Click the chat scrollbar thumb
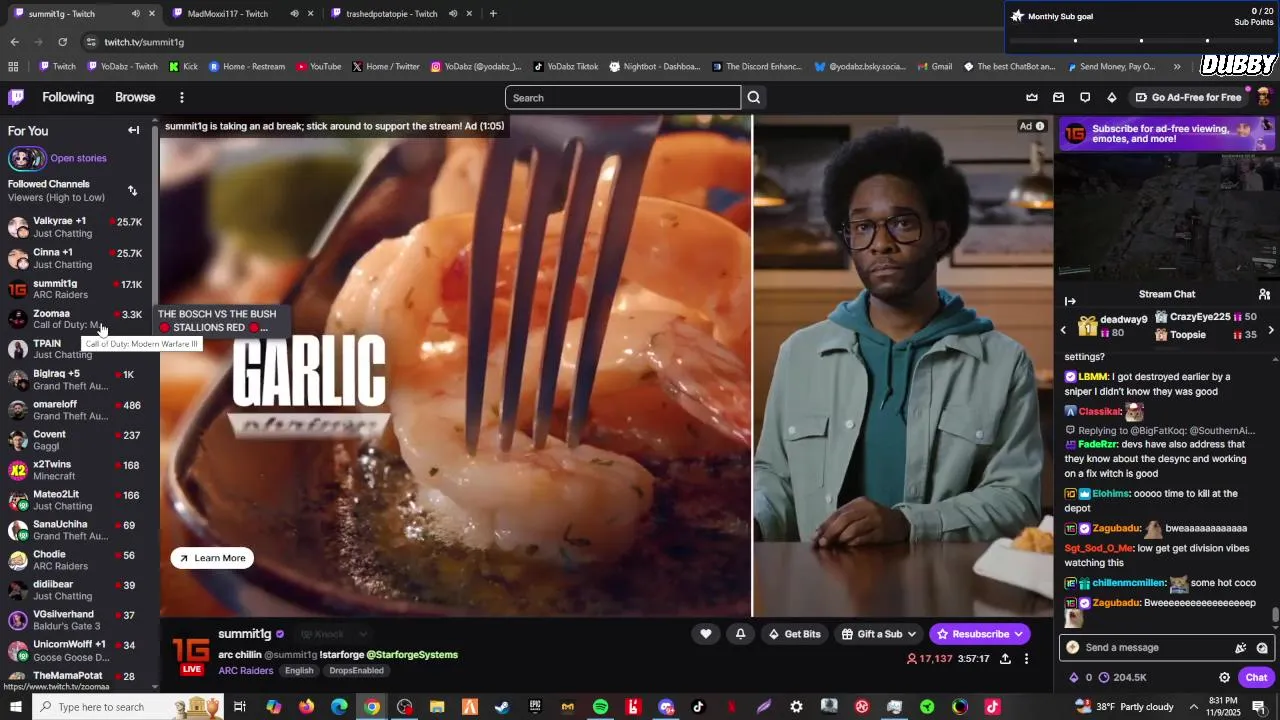This screenshot has height=720, width=1280. tap(1275, 614)
